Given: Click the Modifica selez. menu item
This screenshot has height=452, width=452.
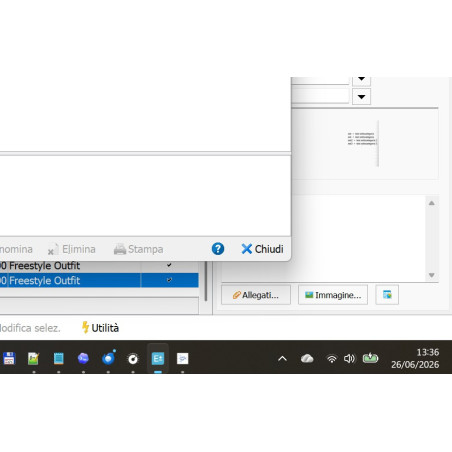Looking at the screenshot, I should 30,328.
